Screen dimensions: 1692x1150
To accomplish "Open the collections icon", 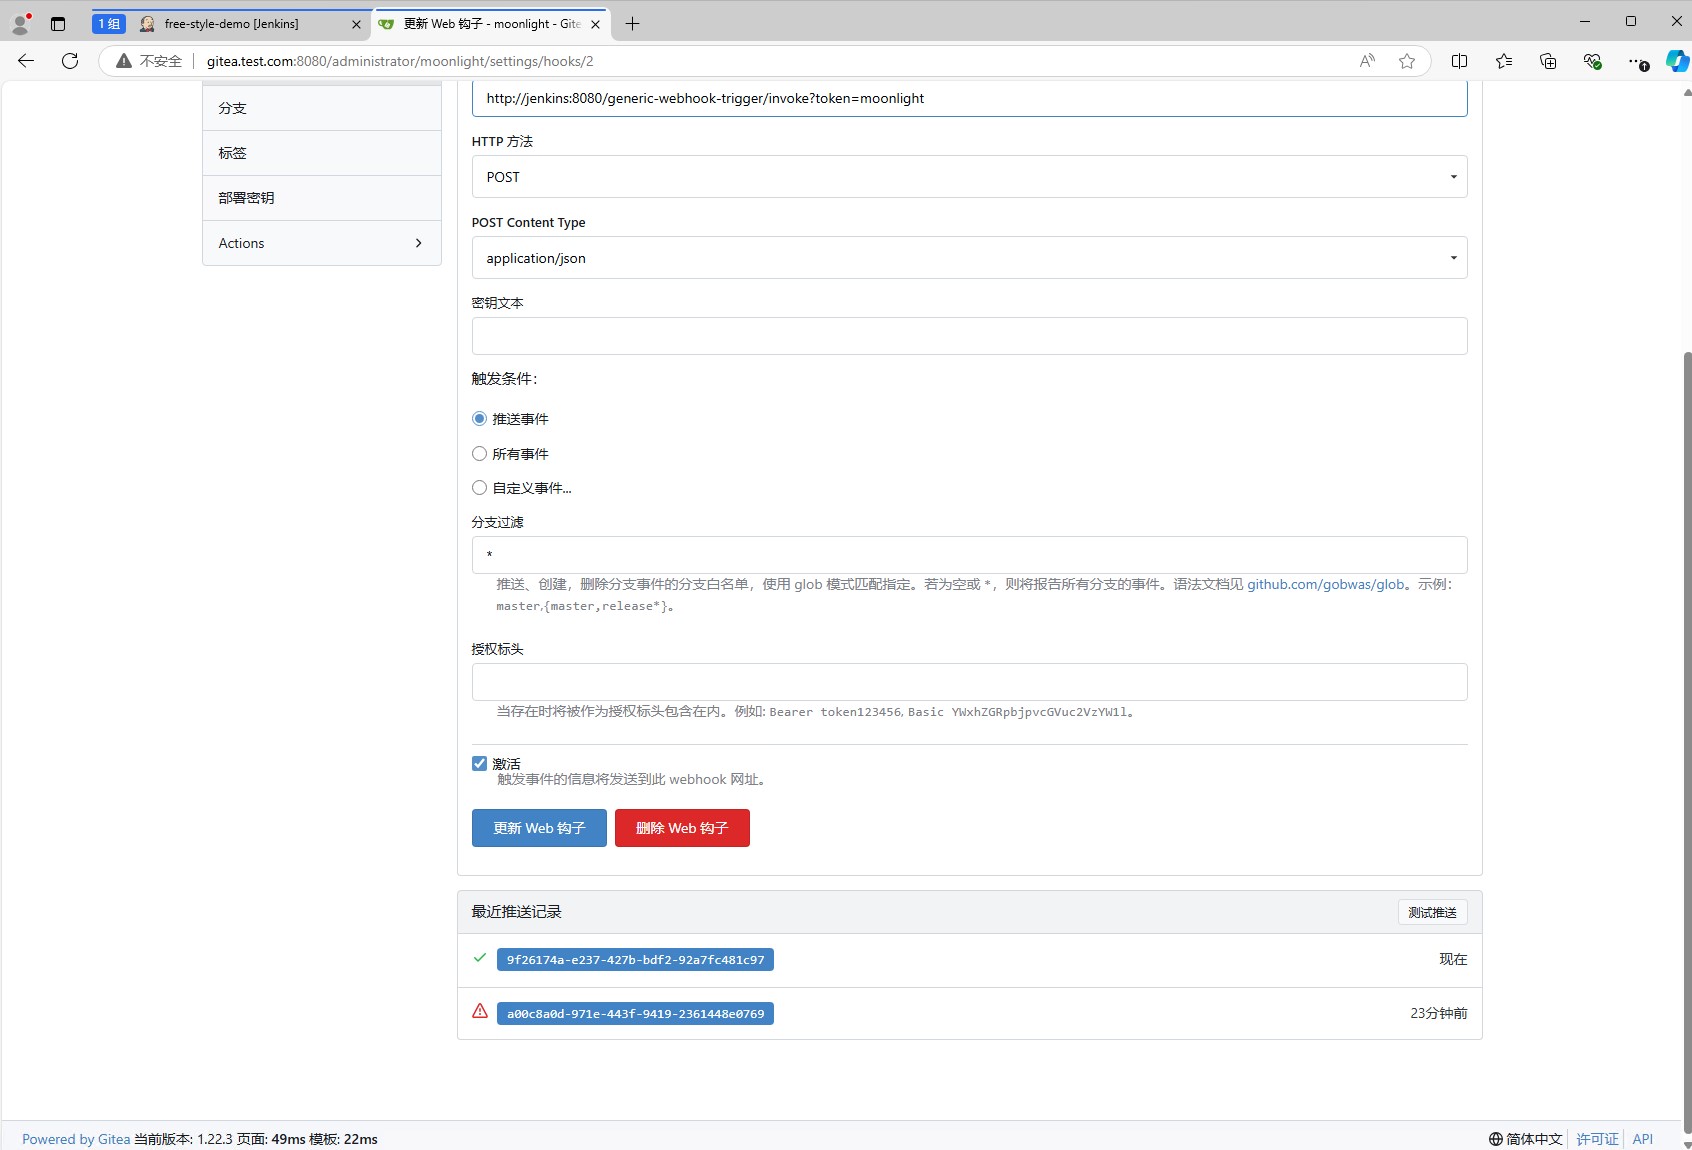I will pos(1548,61).
